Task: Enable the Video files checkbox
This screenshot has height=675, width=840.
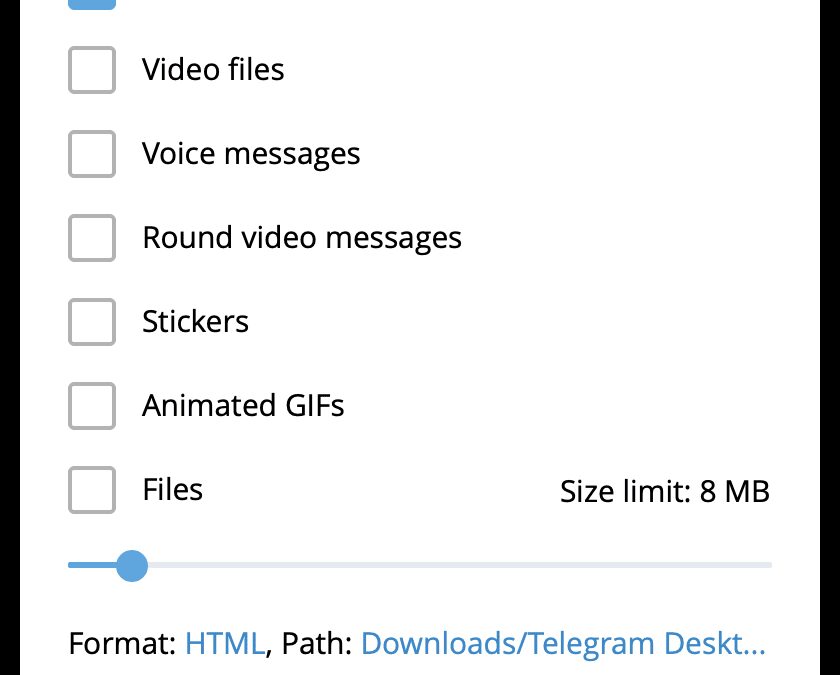Action: [x=92, y=70]
